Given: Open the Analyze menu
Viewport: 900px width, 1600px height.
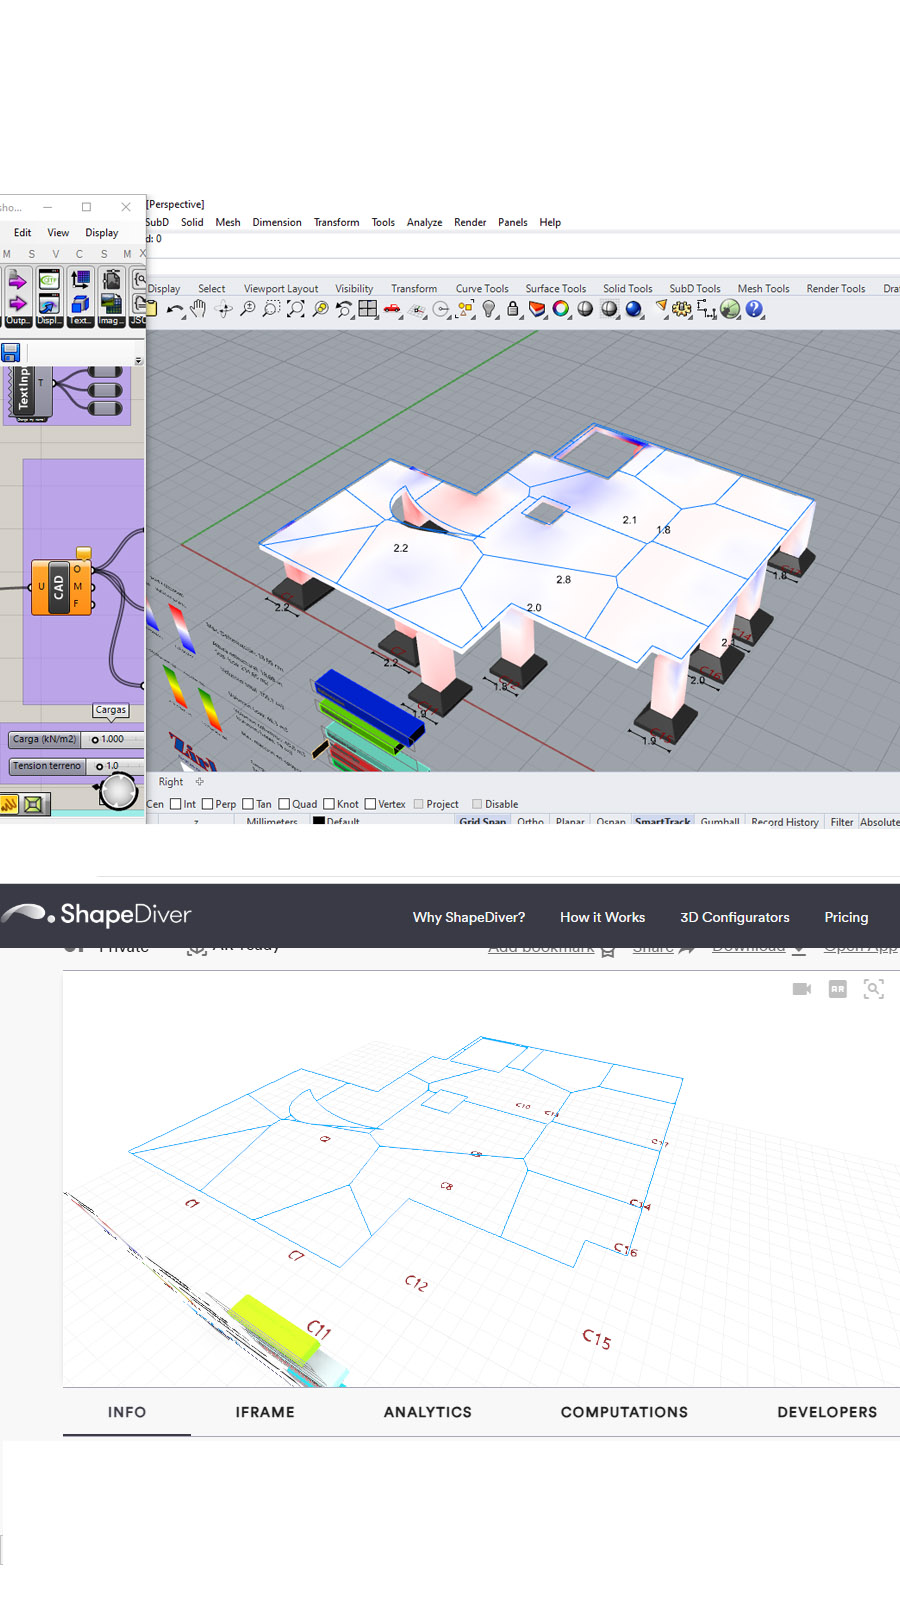Looking at the screenshot, I should pos(424,222).
